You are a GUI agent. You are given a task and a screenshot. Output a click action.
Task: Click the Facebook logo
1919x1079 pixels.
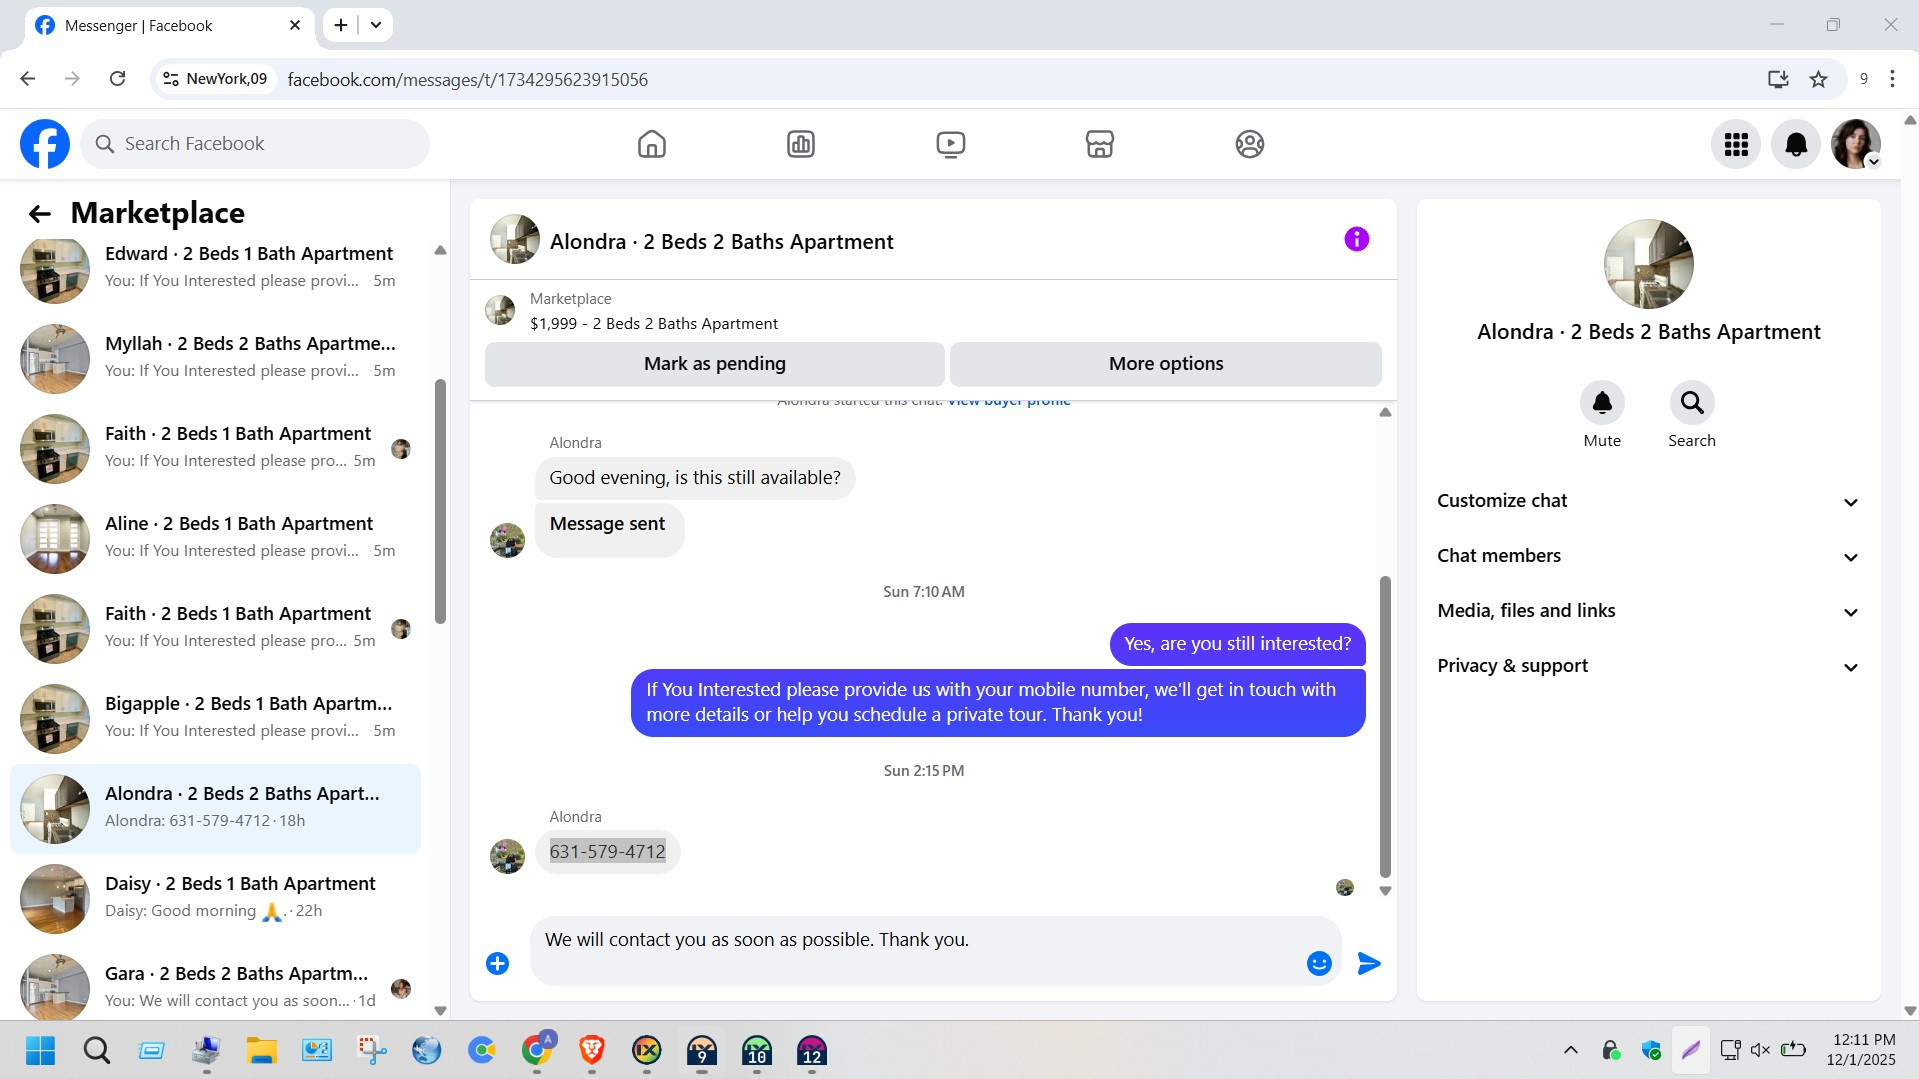pos(45,144)
